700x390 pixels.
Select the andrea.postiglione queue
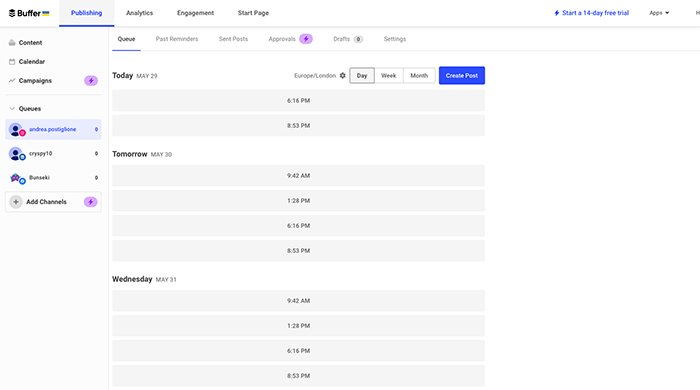[x=53, y=129]
